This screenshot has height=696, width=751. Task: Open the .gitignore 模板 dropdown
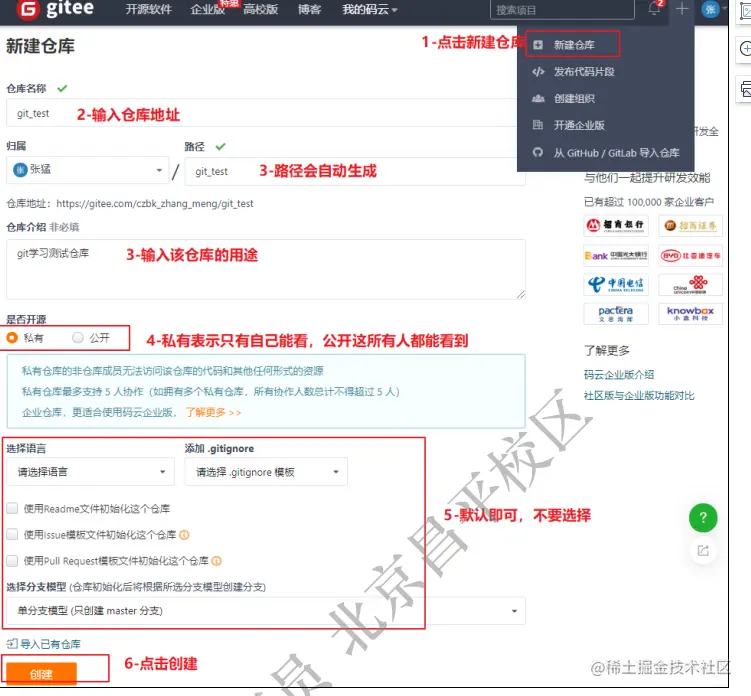click(x=266, y=472)
